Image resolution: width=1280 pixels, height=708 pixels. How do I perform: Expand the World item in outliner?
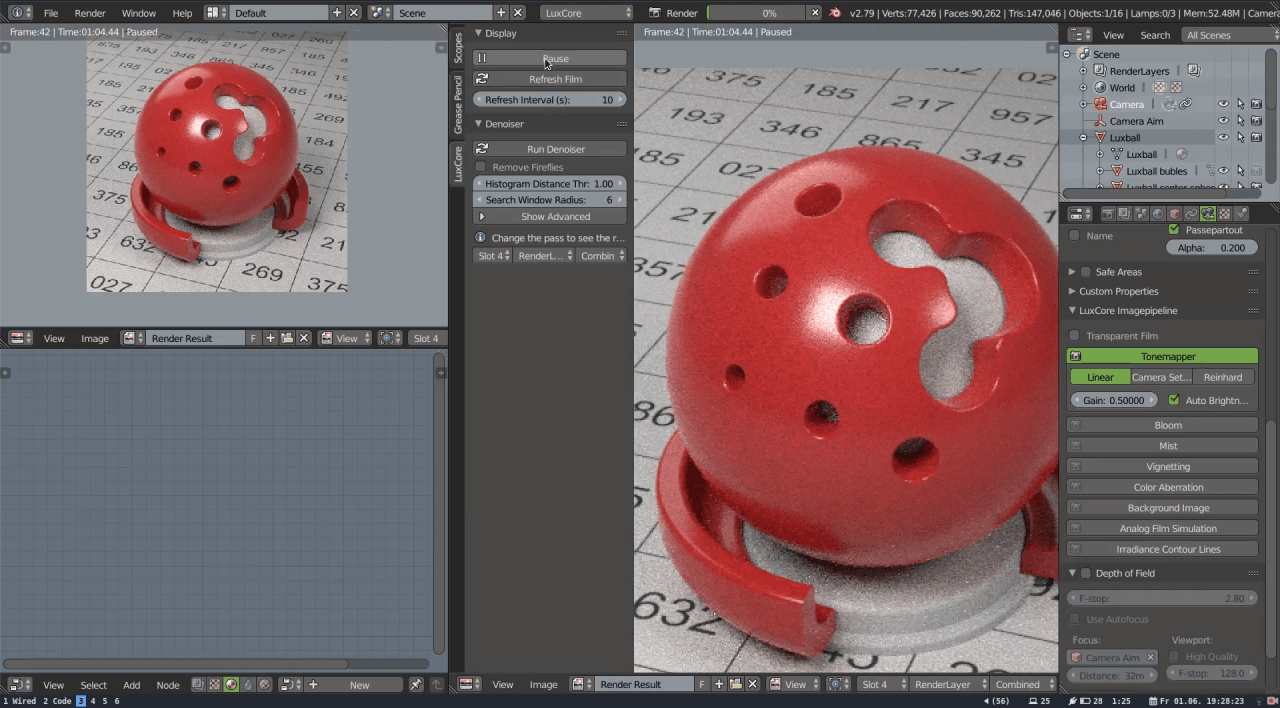[1083, 88]
